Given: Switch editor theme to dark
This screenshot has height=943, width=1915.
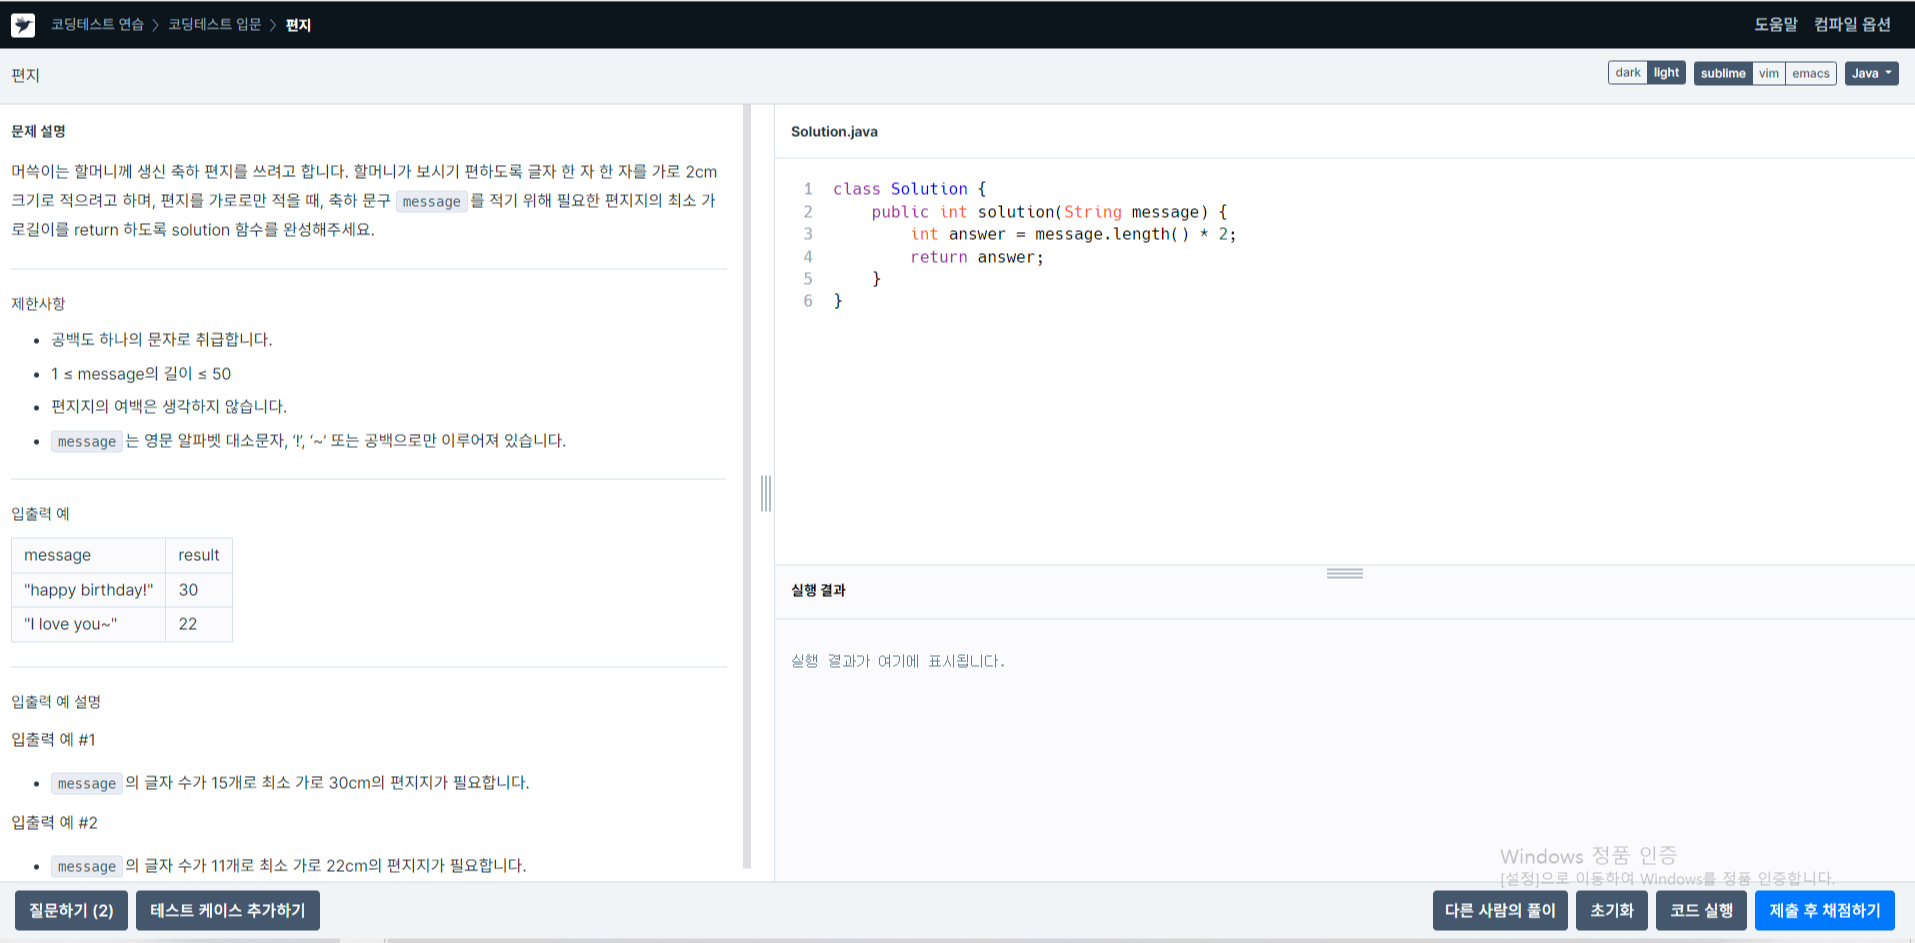Looking at the screenshot, I should click(x=1627, y=72).
